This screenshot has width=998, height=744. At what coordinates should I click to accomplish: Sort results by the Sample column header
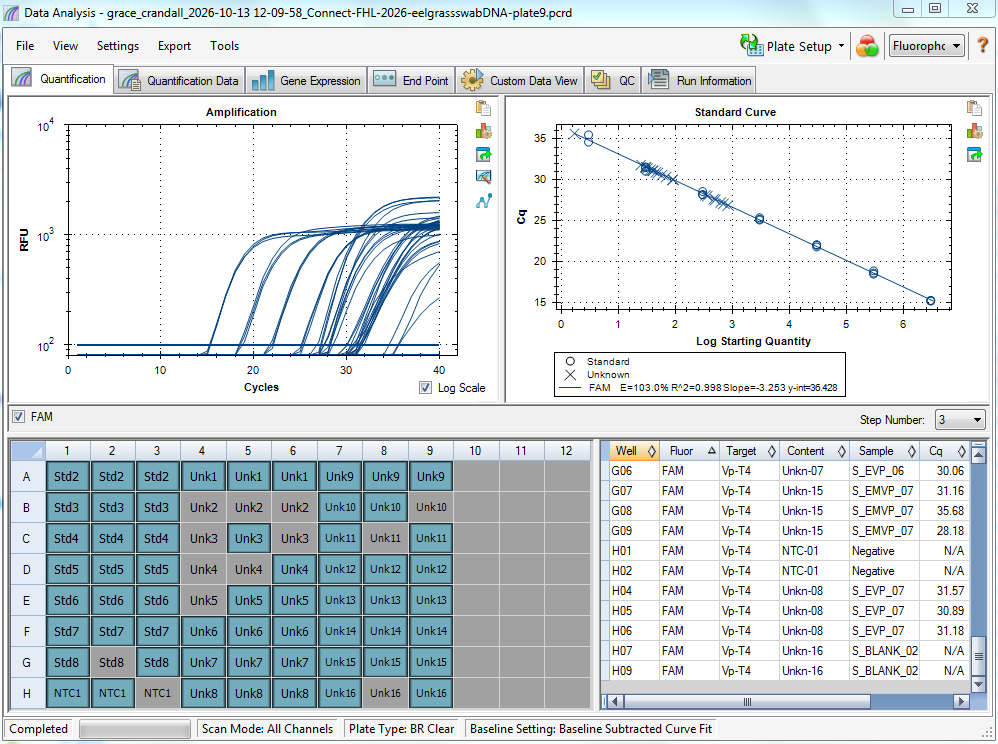point(885,451)
